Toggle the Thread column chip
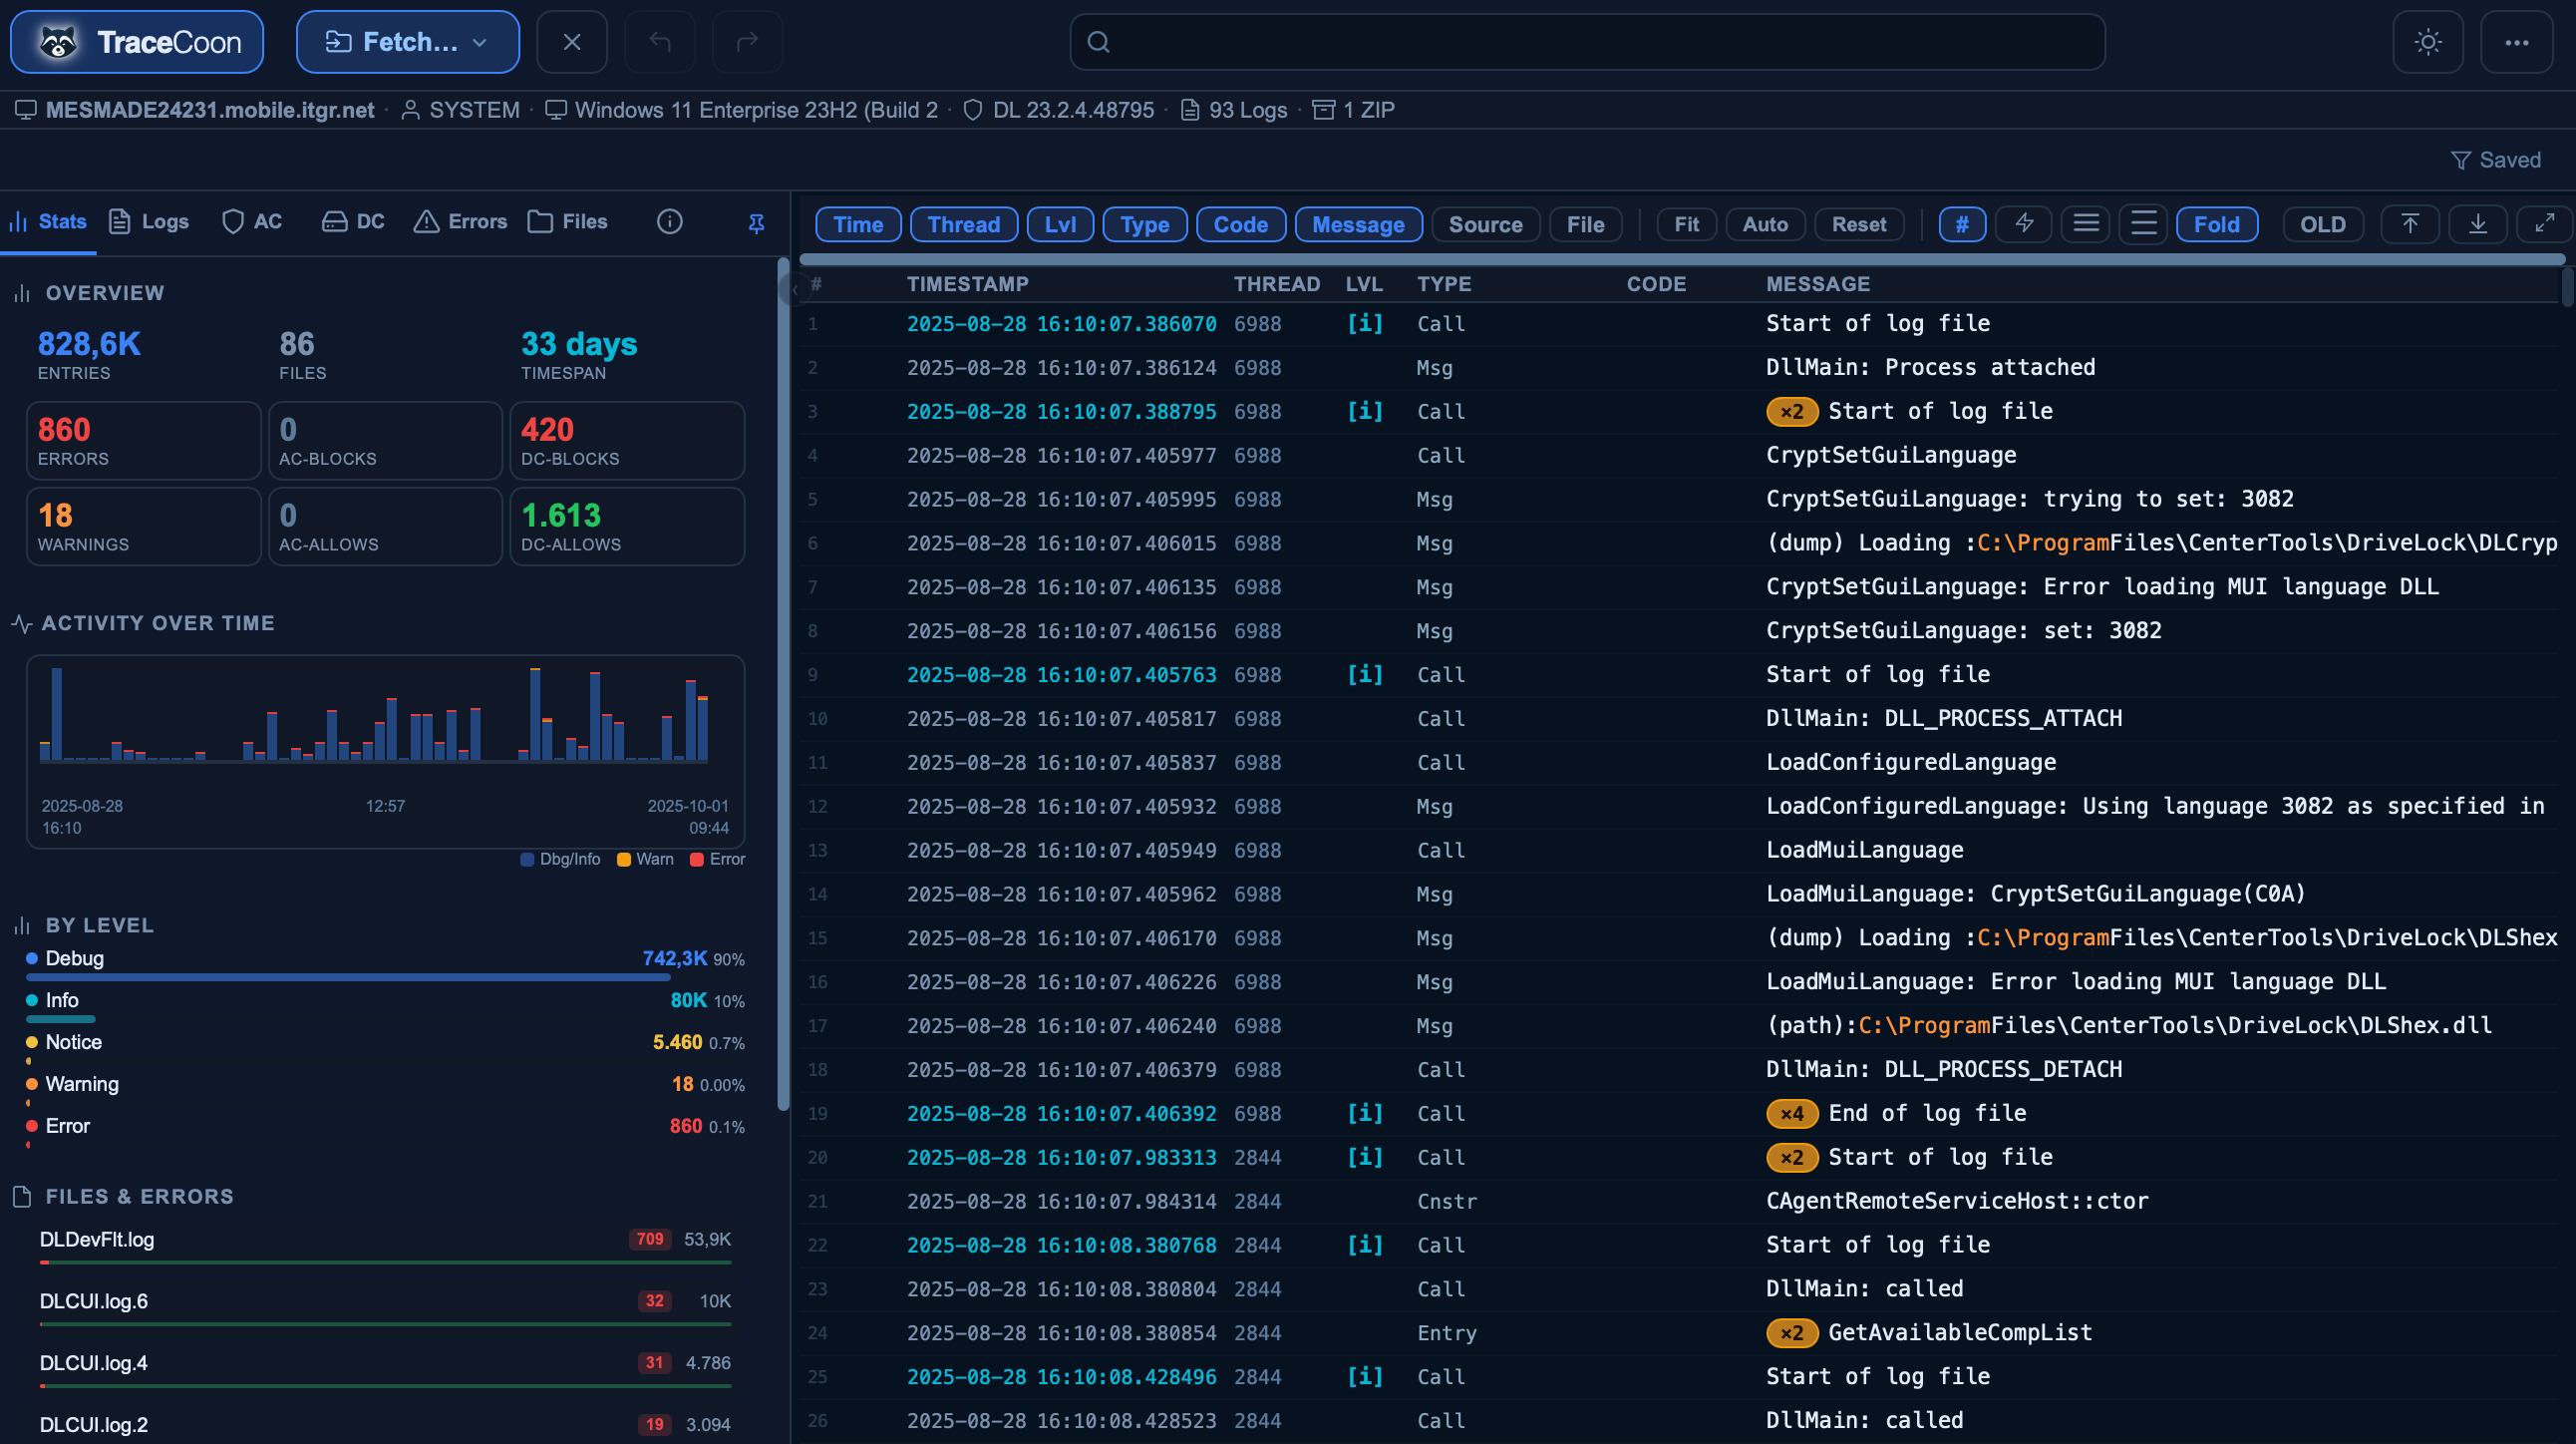2576x1444 pixels. 964,225
